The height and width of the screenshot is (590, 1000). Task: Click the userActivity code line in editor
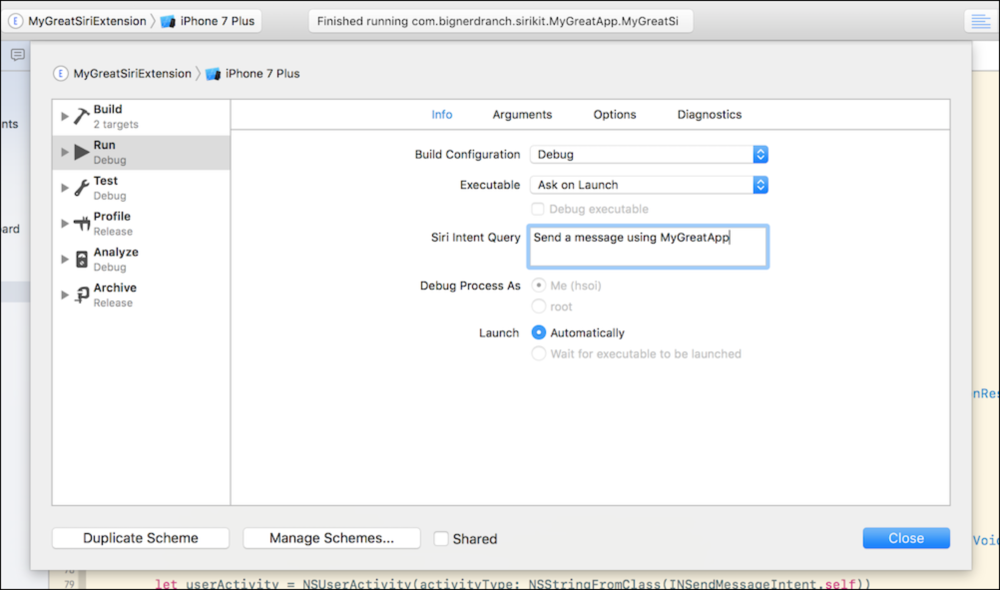point(512,584)
